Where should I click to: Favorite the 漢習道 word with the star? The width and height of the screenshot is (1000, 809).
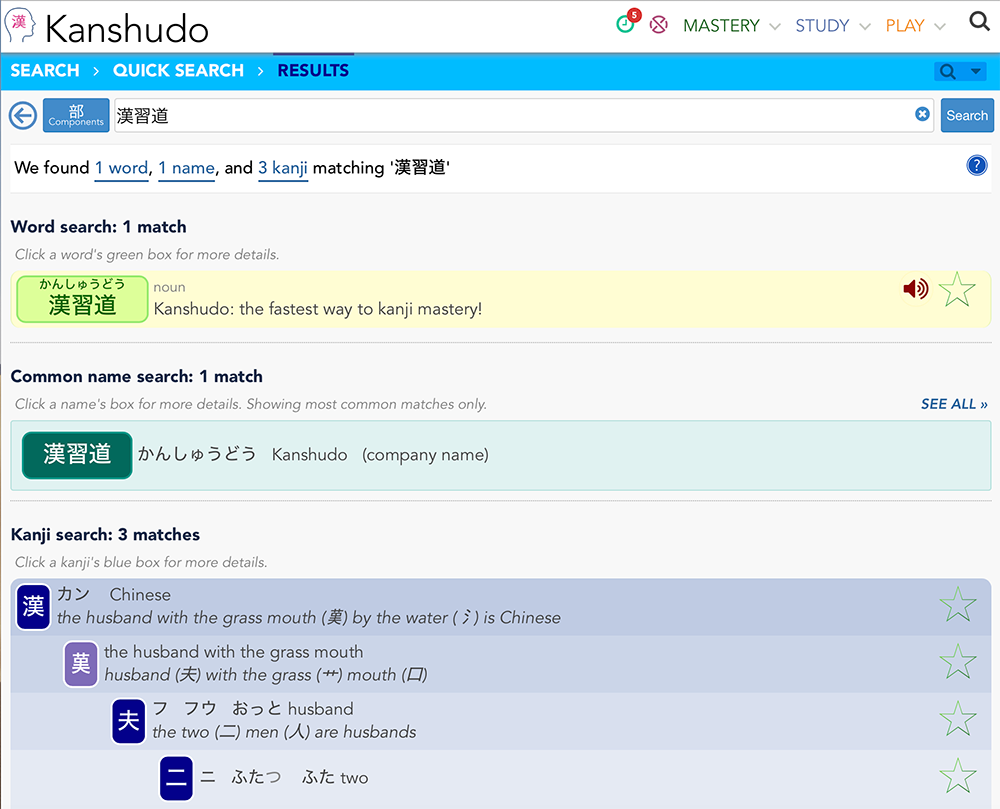click(x=957, y=289)
